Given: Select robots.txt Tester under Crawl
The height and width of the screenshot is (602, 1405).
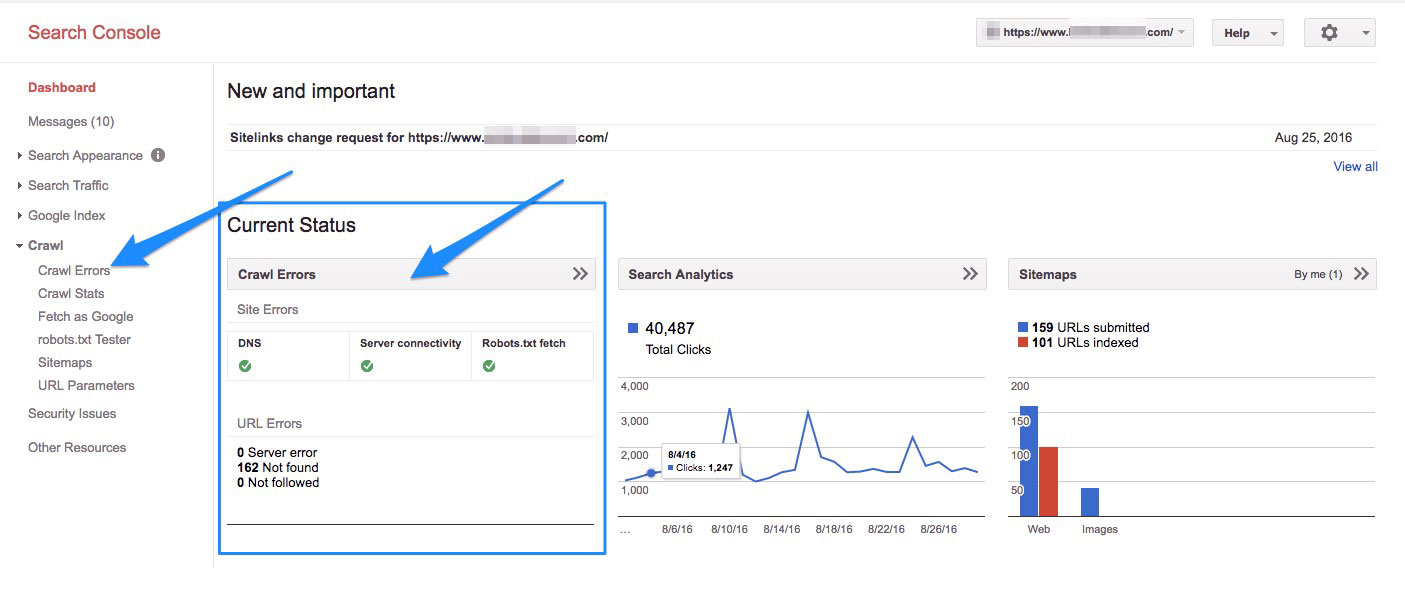Looking at the screenshot, I should click(x=84, y=340).
